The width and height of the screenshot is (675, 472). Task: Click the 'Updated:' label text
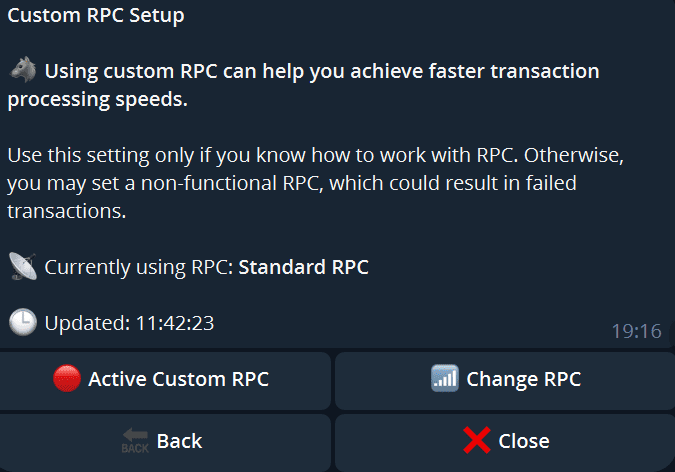click(x=87, y=323)
